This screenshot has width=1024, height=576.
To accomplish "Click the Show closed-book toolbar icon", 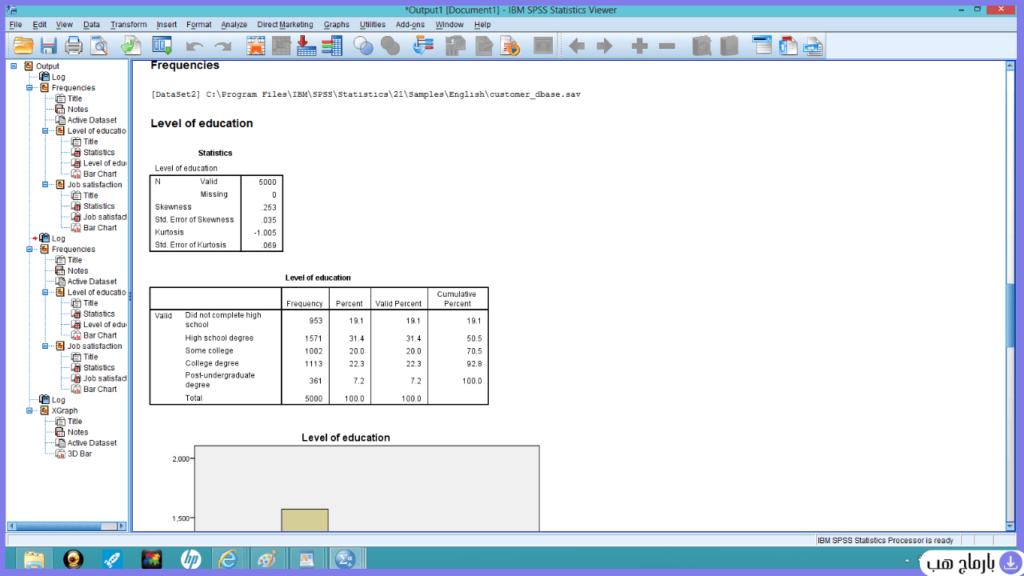I will click(701, 46).
